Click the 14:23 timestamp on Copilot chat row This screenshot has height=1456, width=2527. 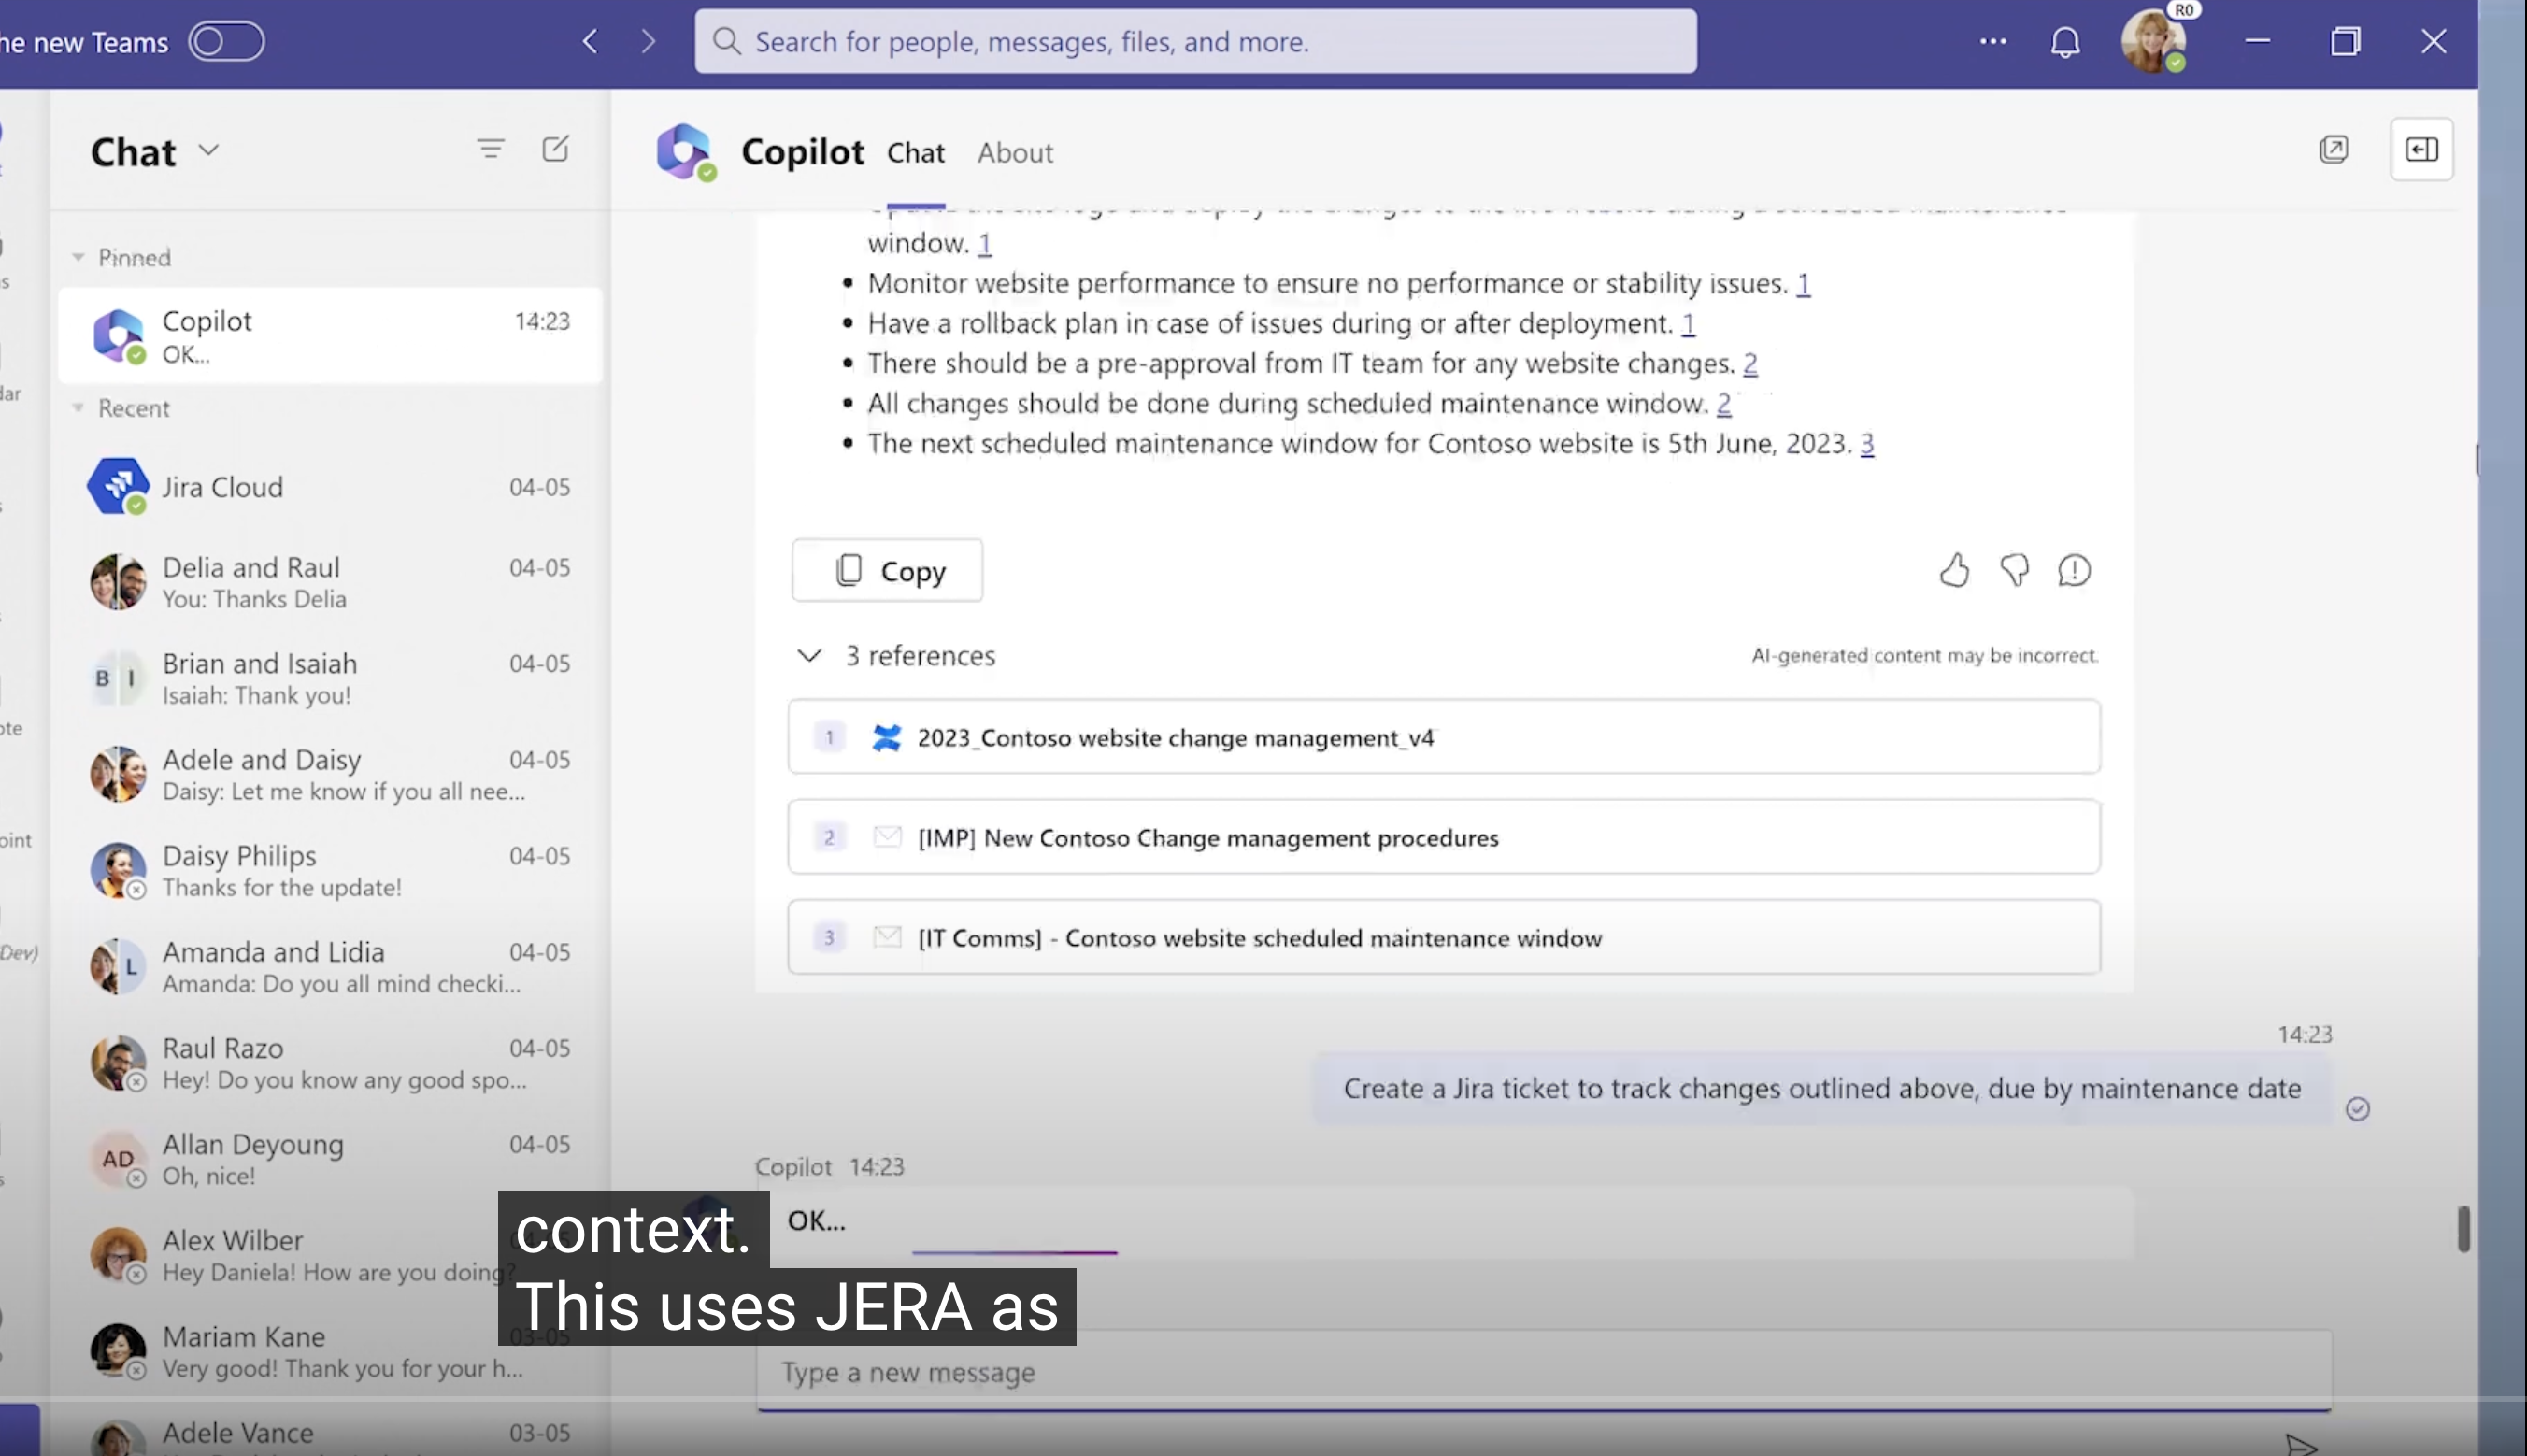tap(542, 321)
